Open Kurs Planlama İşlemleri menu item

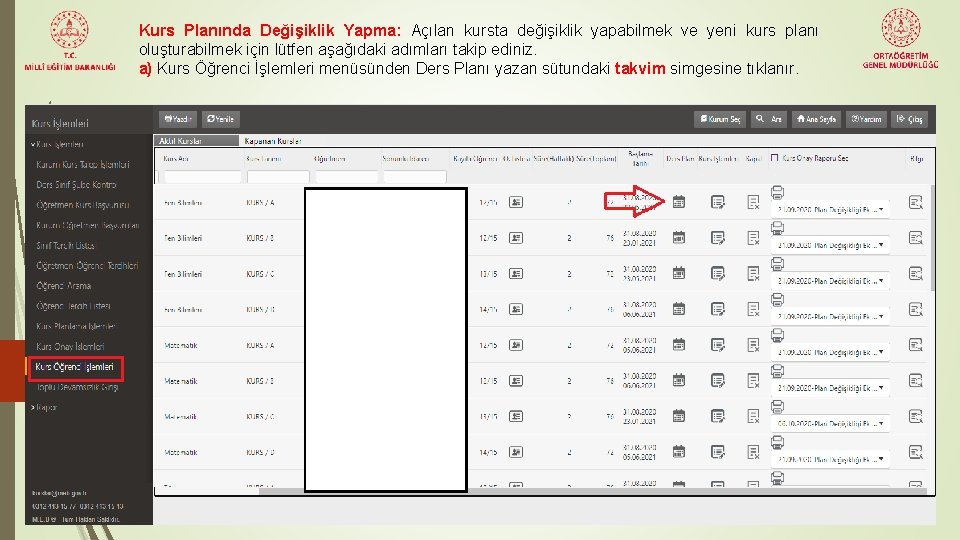(x=76, y=326)
